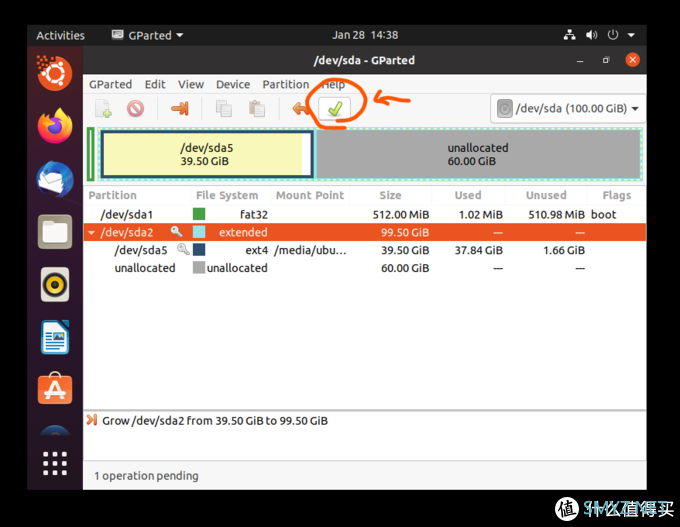Image resolution: width=680 pixels, height=527 pixels.
Task: Open Ubuntu Software from the dock
Action: (55, 389)
